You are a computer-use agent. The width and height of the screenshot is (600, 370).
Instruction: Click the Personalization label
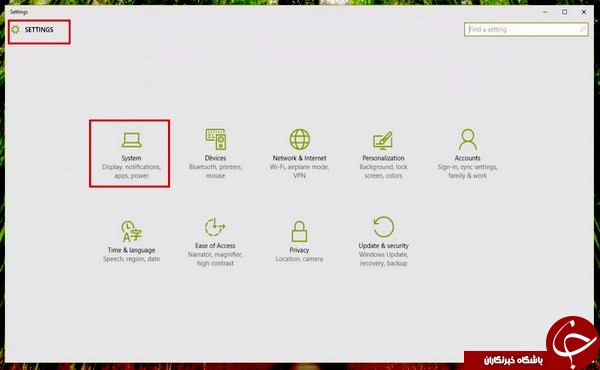point(383,158)
